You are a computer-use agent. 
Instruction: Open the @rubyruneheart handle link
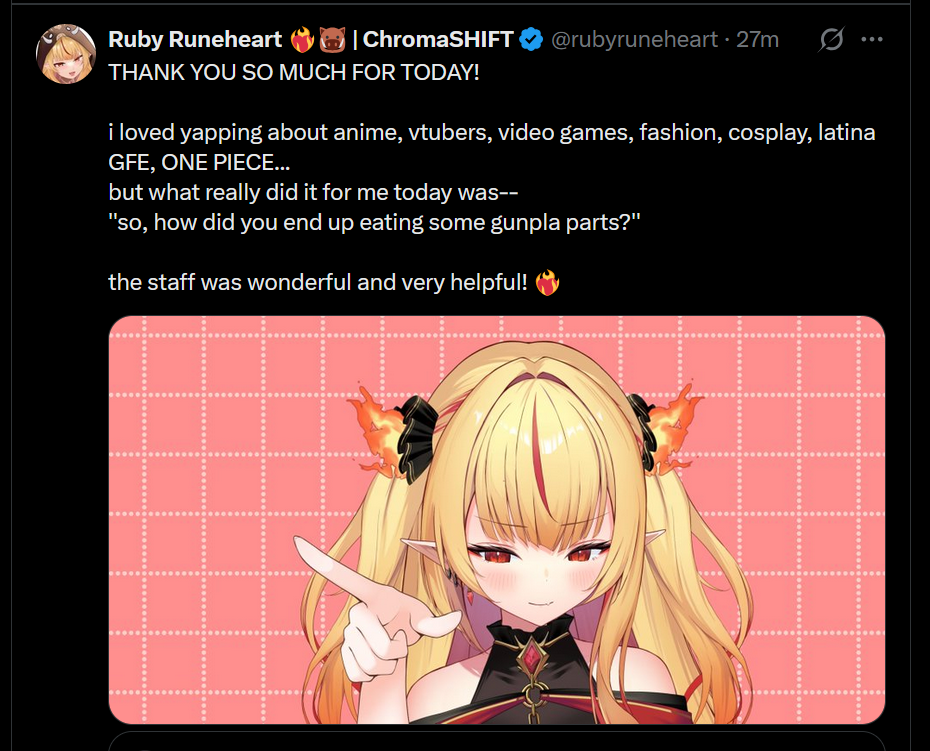click(x=634, y=40)
